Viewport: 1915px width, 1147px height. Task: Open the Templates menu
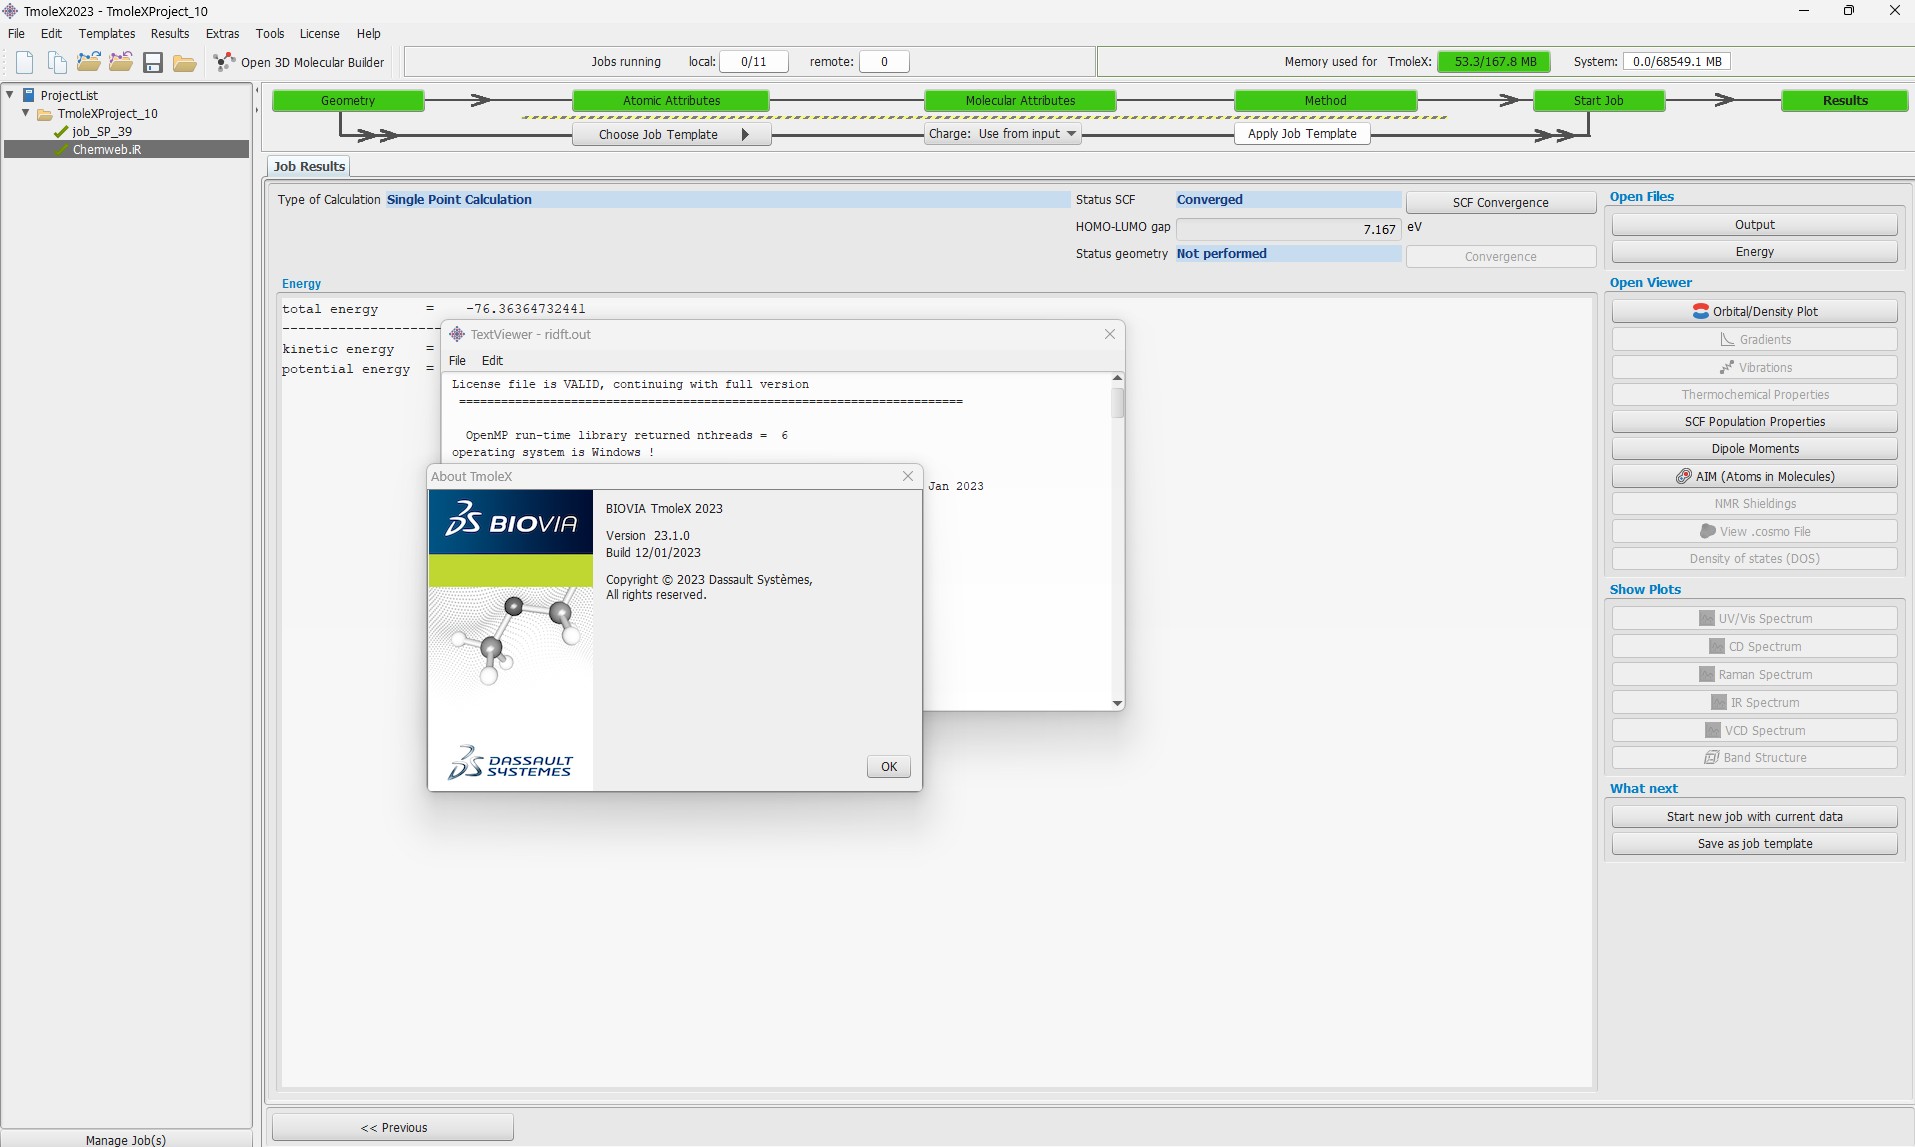click(x=107, y=34)
